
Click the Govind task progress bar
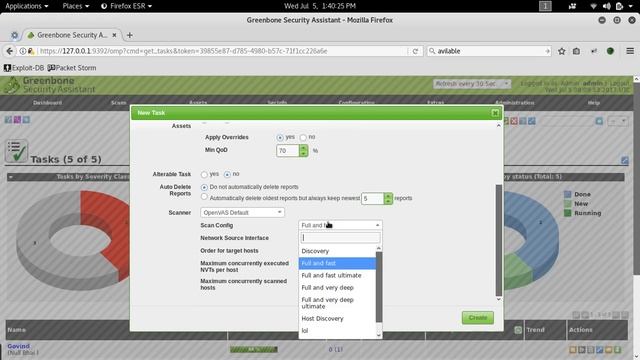click(253, 349)
